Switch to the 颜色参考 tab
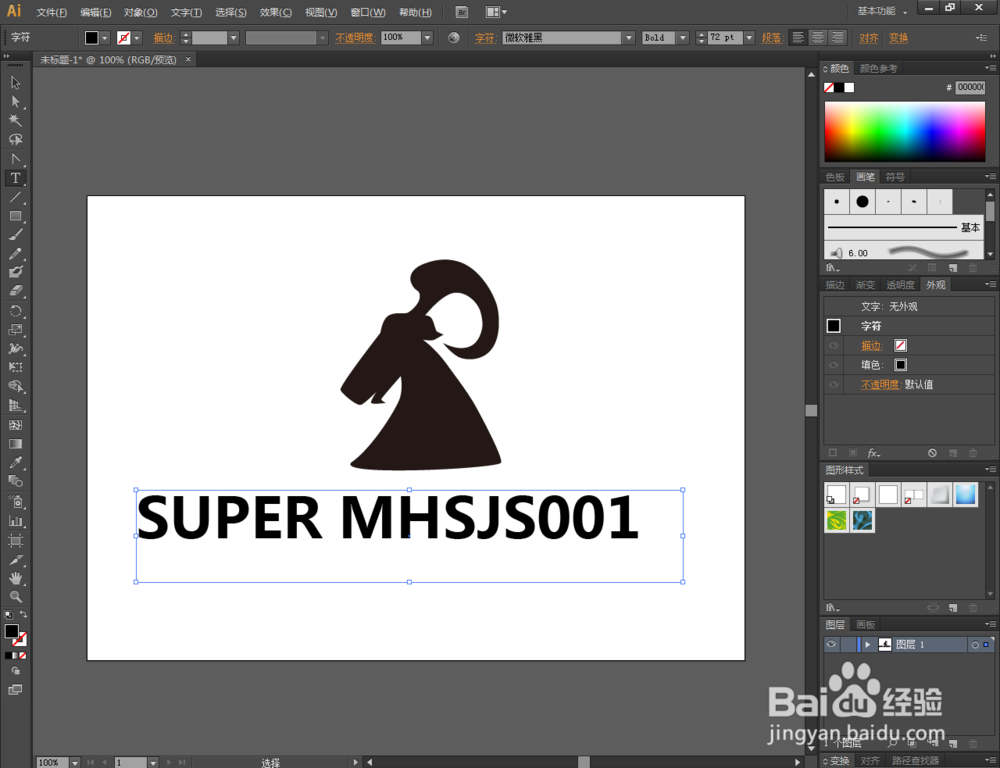This screenshot has height=768, width=1000. 878,68
